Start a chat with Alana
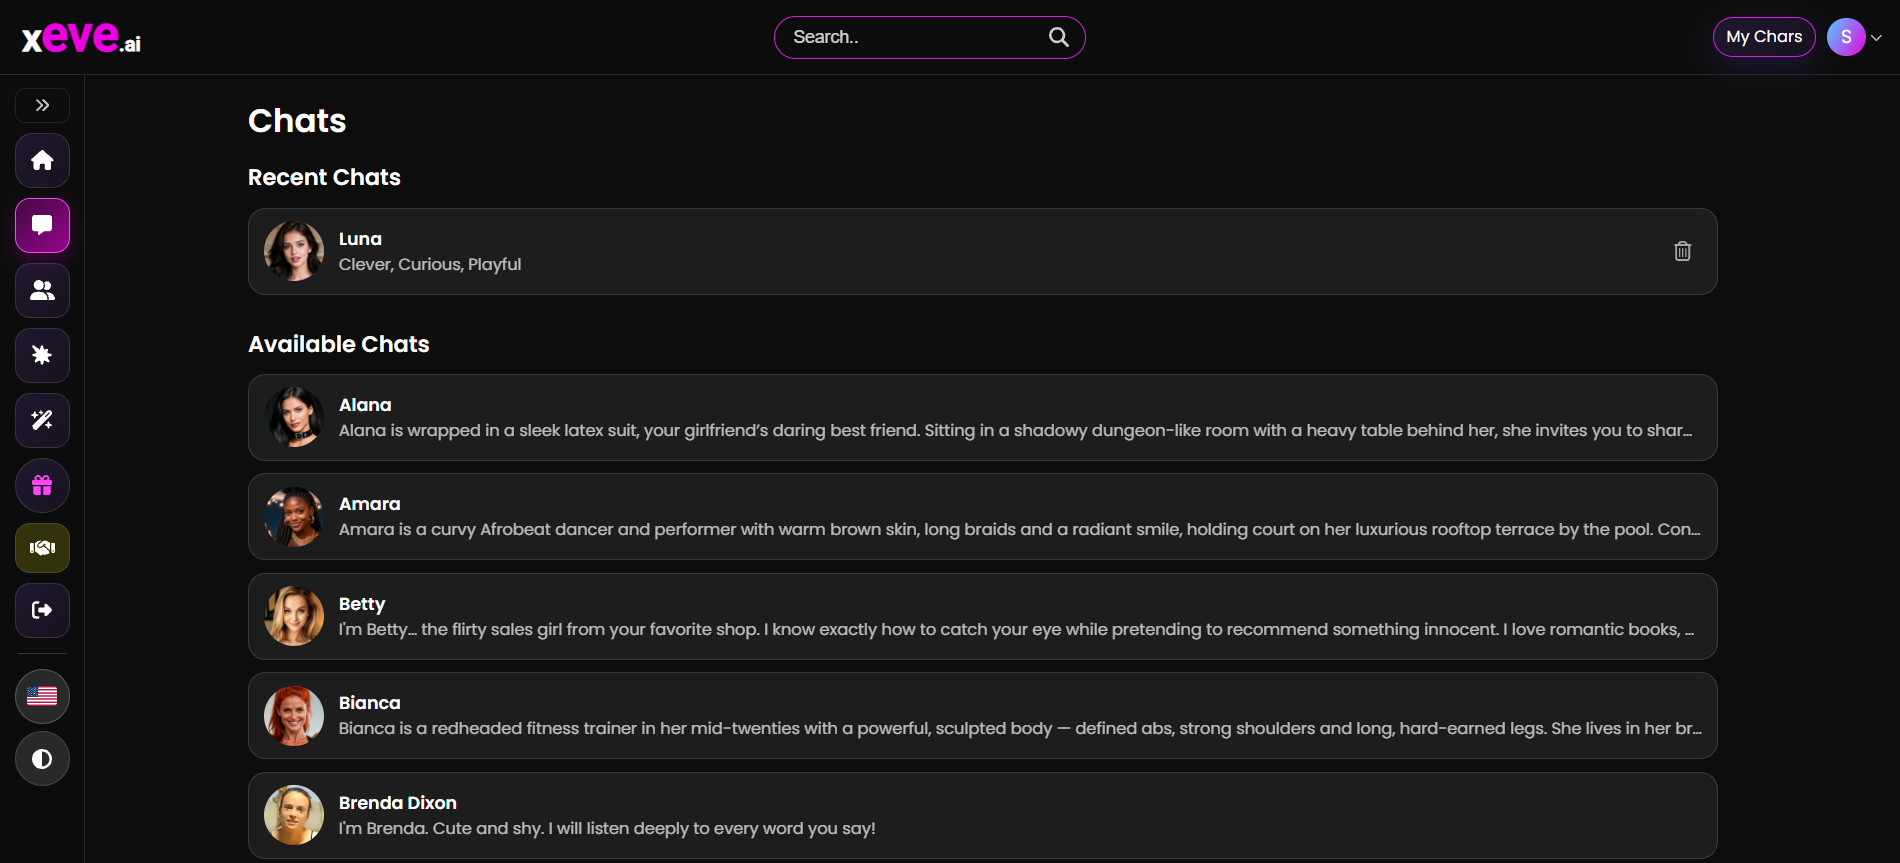 982,417
